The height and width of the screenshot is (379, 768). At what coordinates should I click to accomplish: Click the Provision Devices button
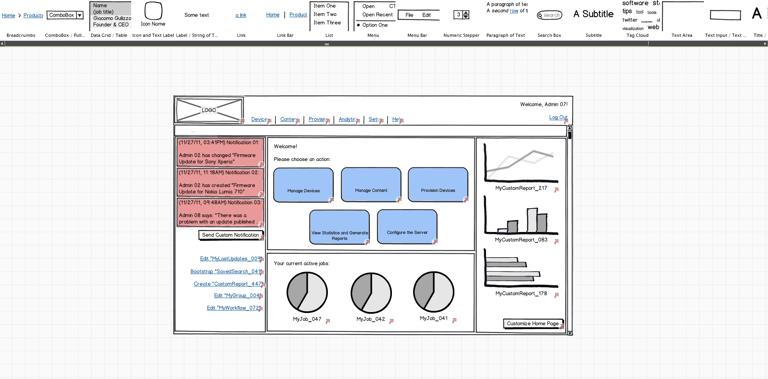(x=438, y=185)
